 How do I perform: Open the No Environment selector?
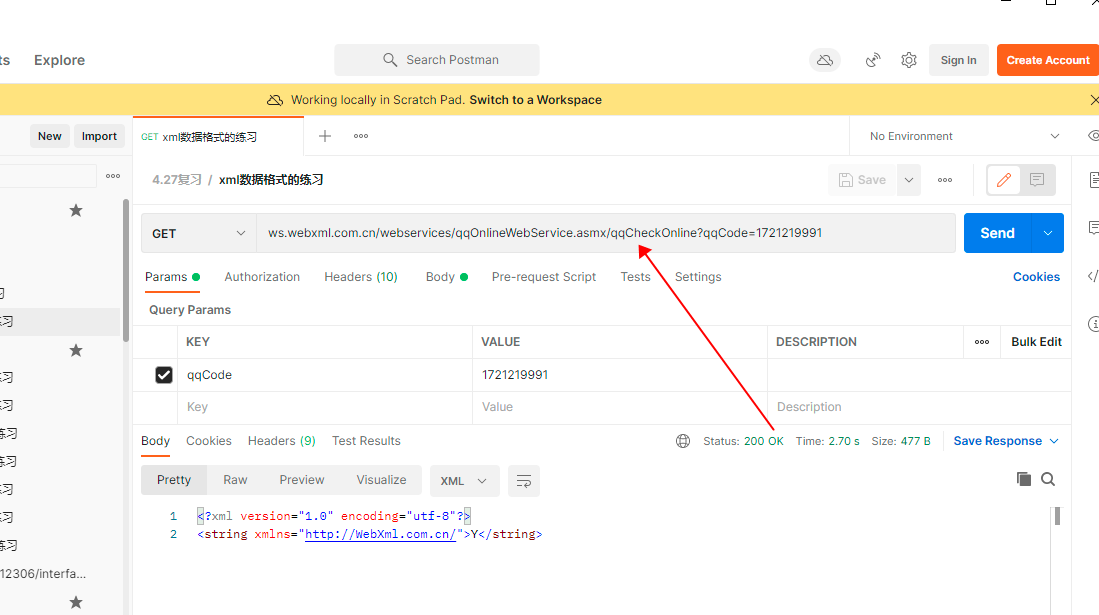point(964,136)
